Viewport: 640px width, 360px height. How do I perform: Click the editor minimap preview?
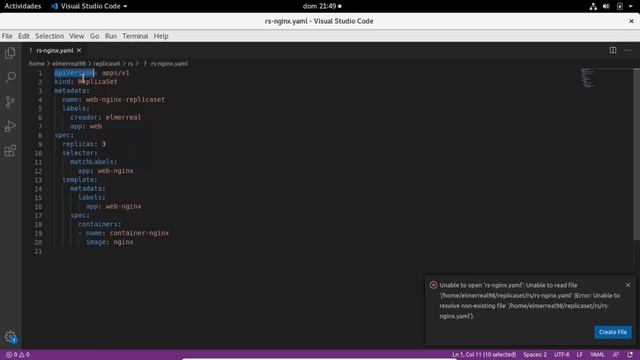point(587,78)
